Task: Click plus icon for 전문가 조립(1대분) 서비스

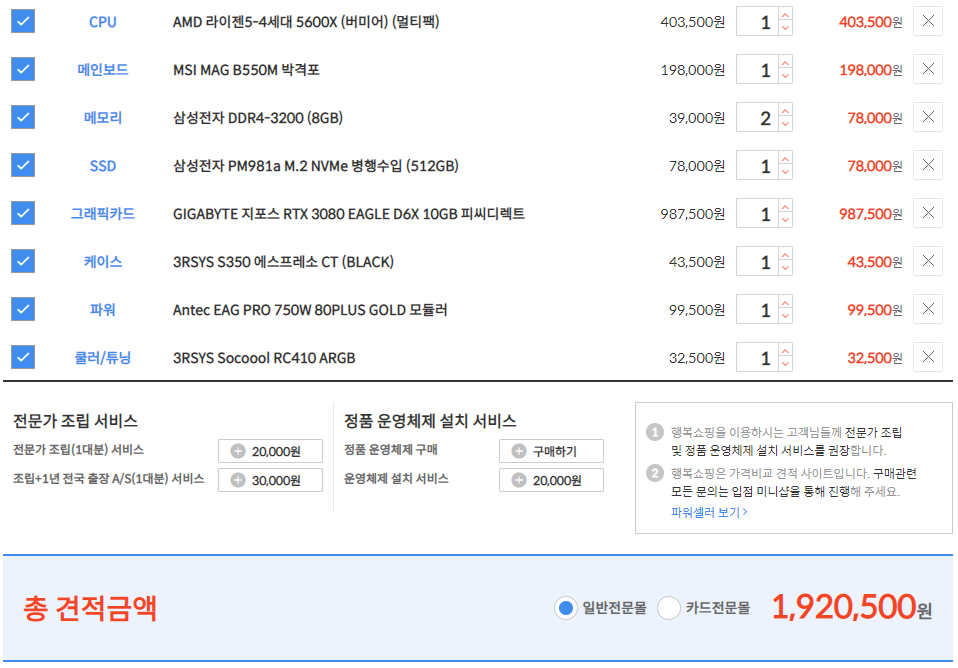Action: click(x=238, y=452)
